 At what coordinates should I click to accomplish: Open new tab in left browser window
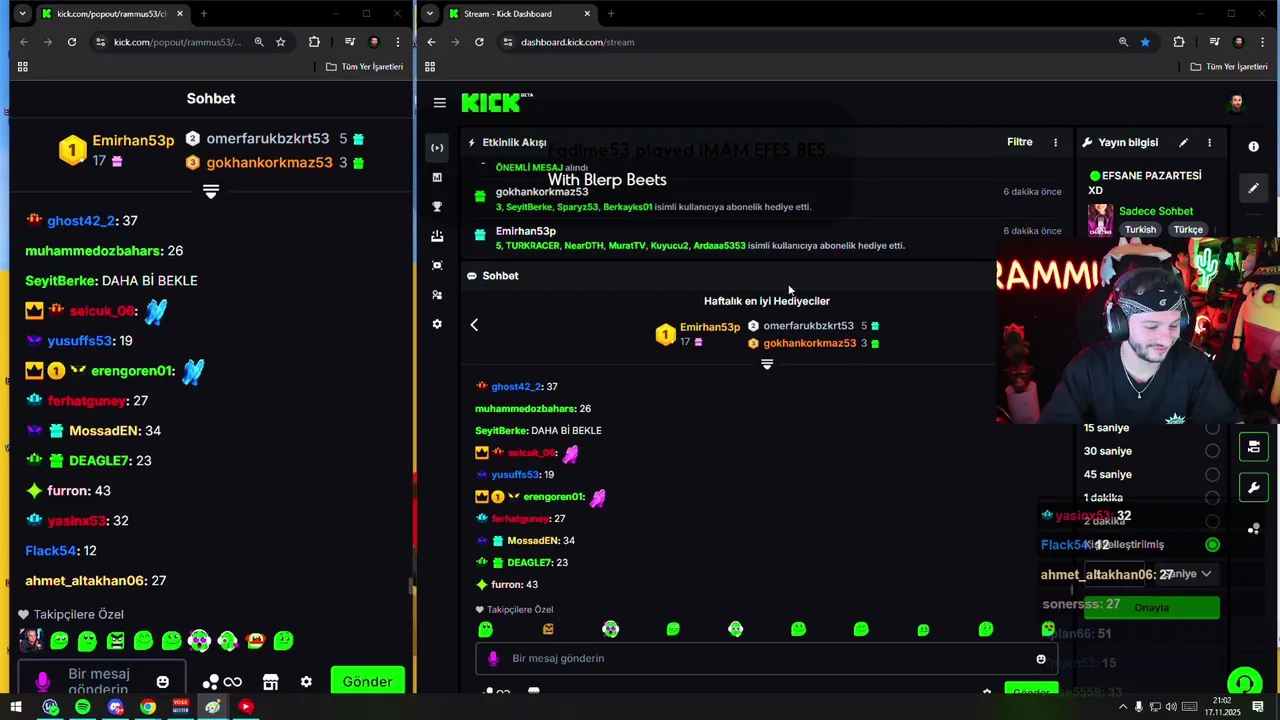[x=204, y=14]
